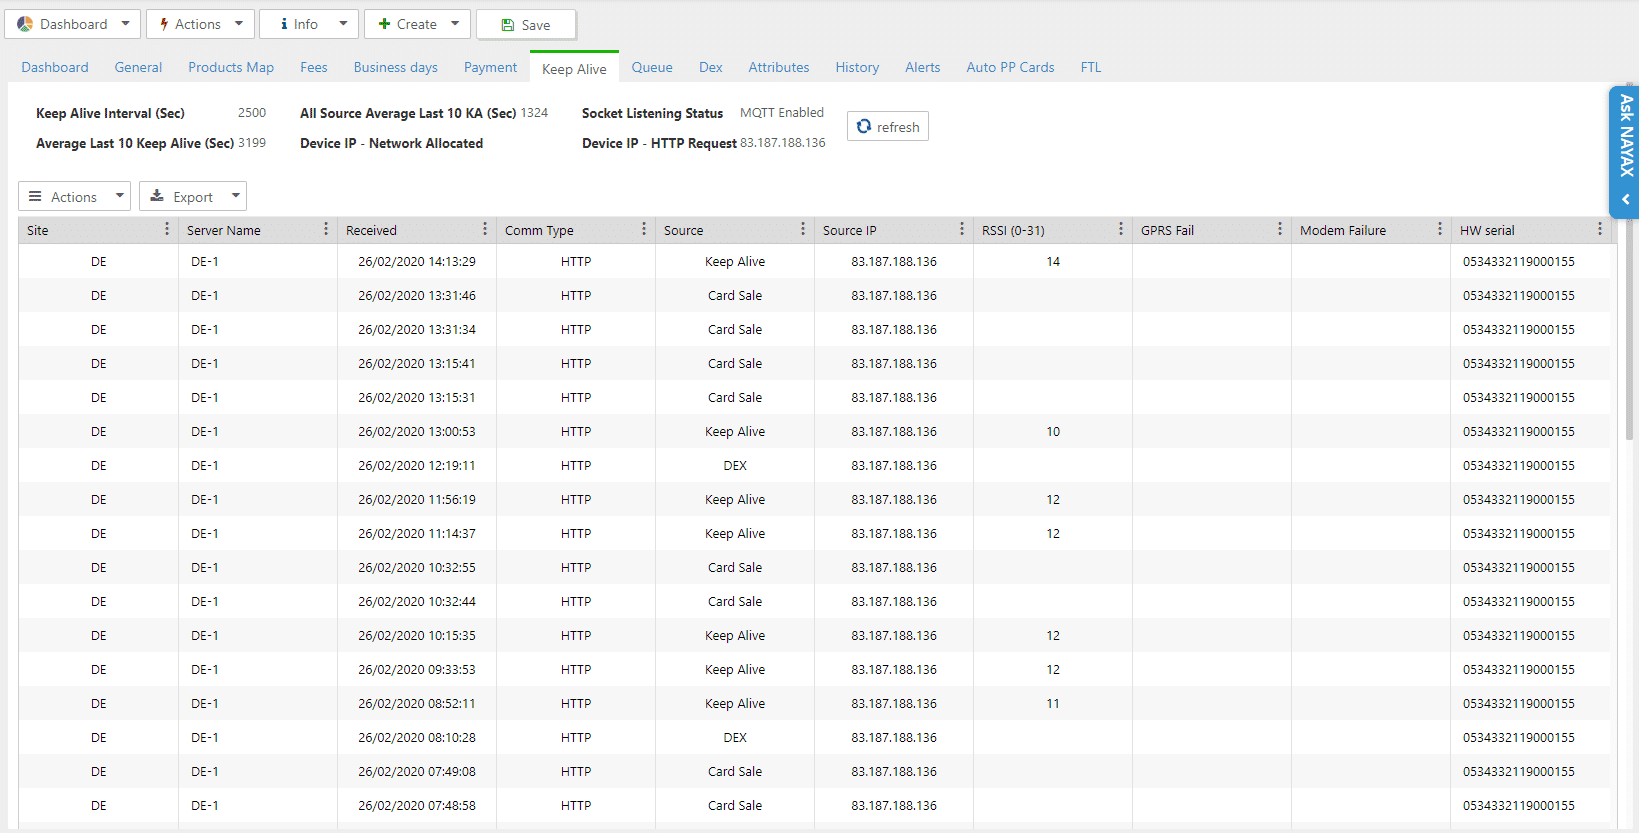Click the Ask NAYAX panel chevron
This screenshot has width=1639, height=833.
tap(1626, 199)
